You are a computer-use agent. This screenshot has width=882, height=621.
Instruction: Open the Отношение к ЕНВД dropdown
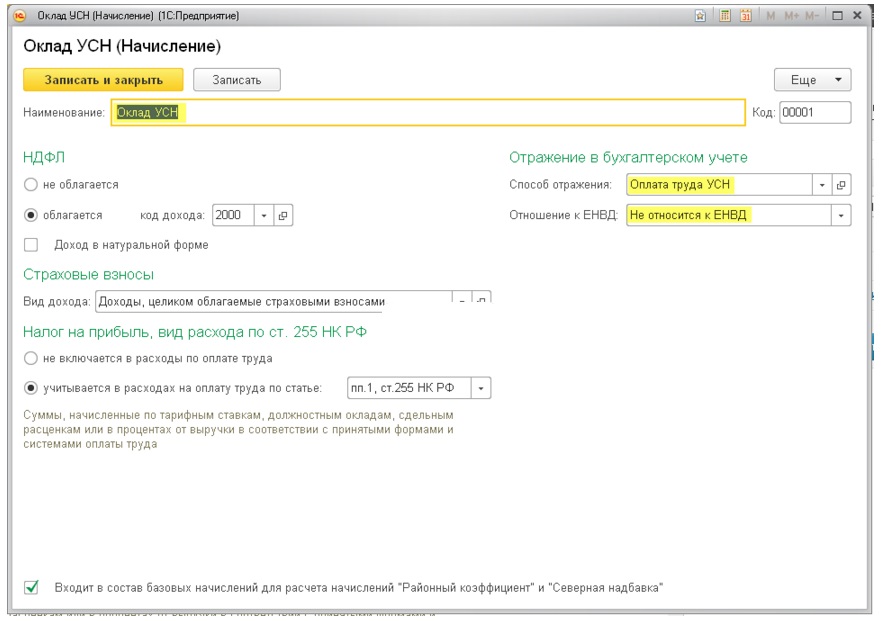tap(841, 215)
